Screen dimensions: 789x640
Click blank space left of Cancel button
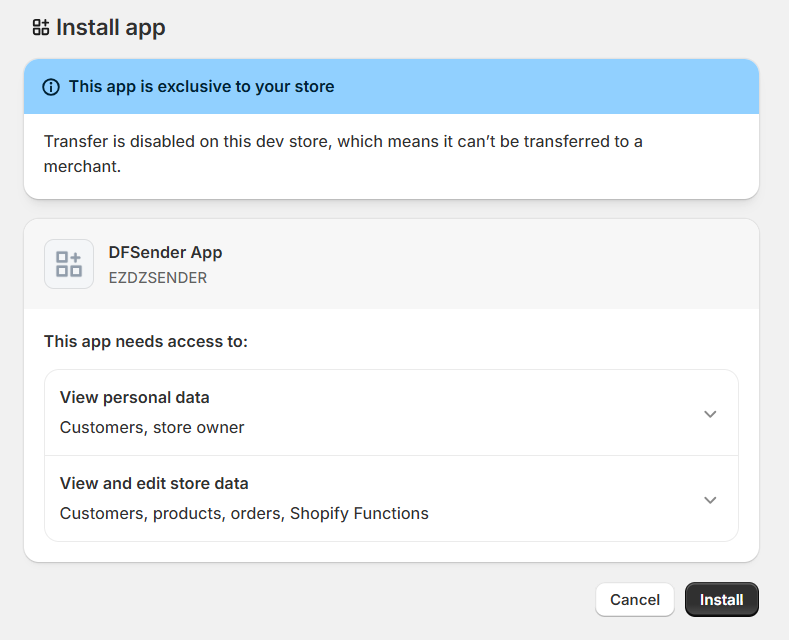click(300, 600)
